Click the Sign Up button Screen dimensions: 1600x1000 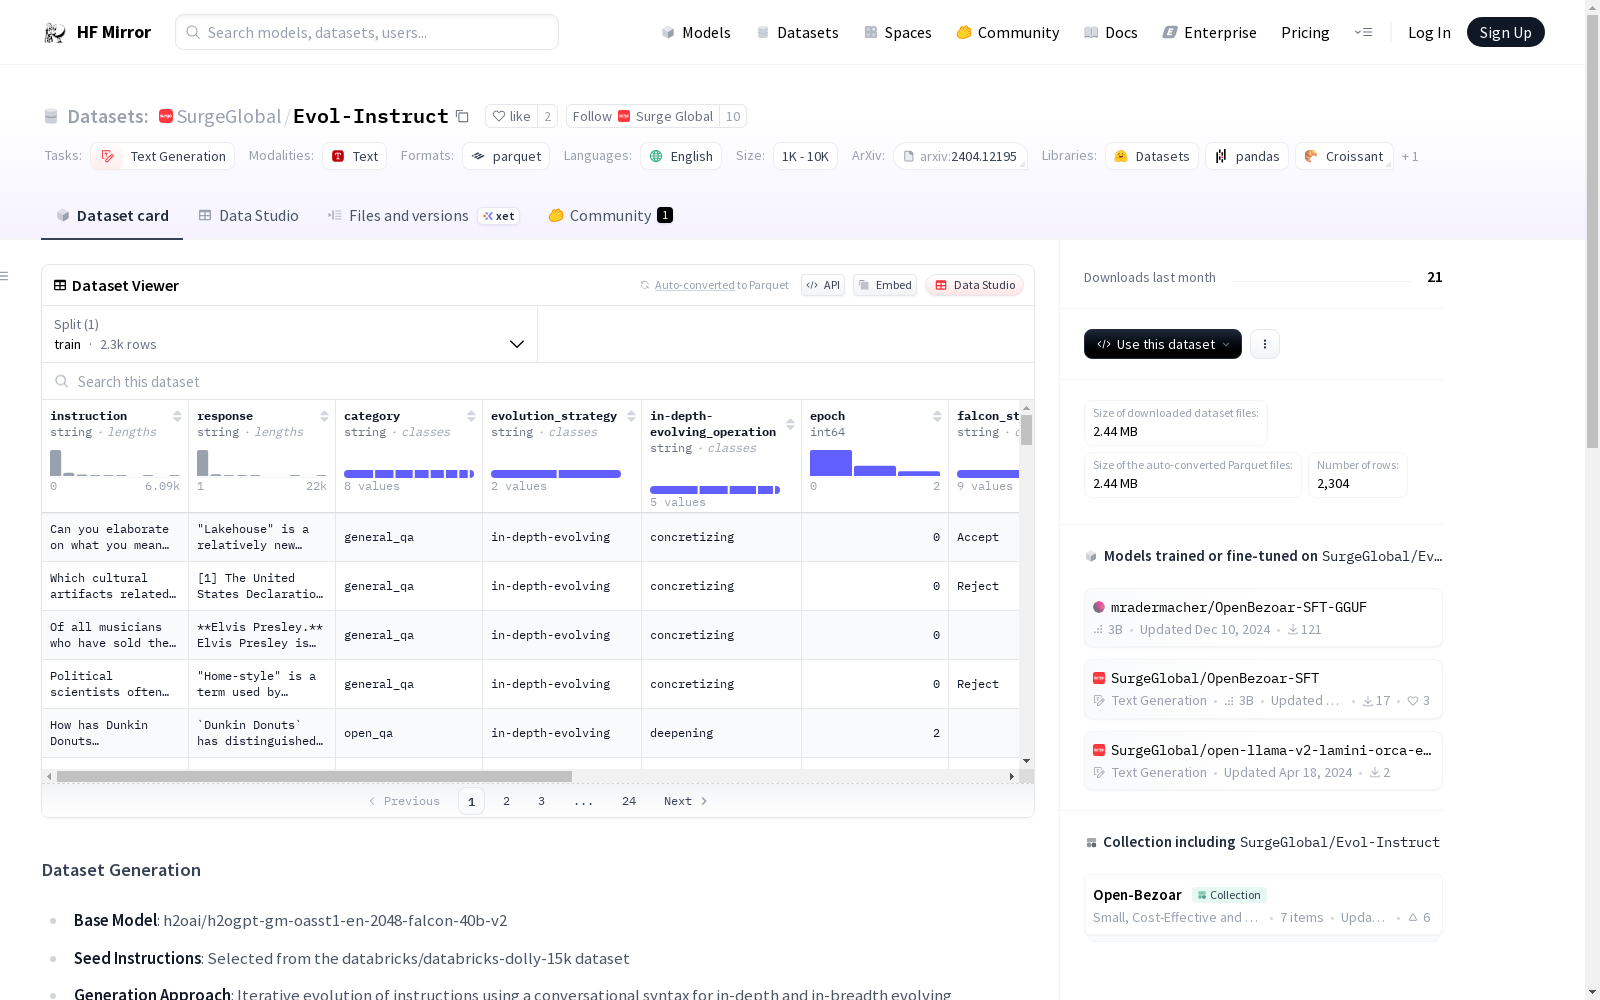pyautogui.click(x=1505, y=32)
